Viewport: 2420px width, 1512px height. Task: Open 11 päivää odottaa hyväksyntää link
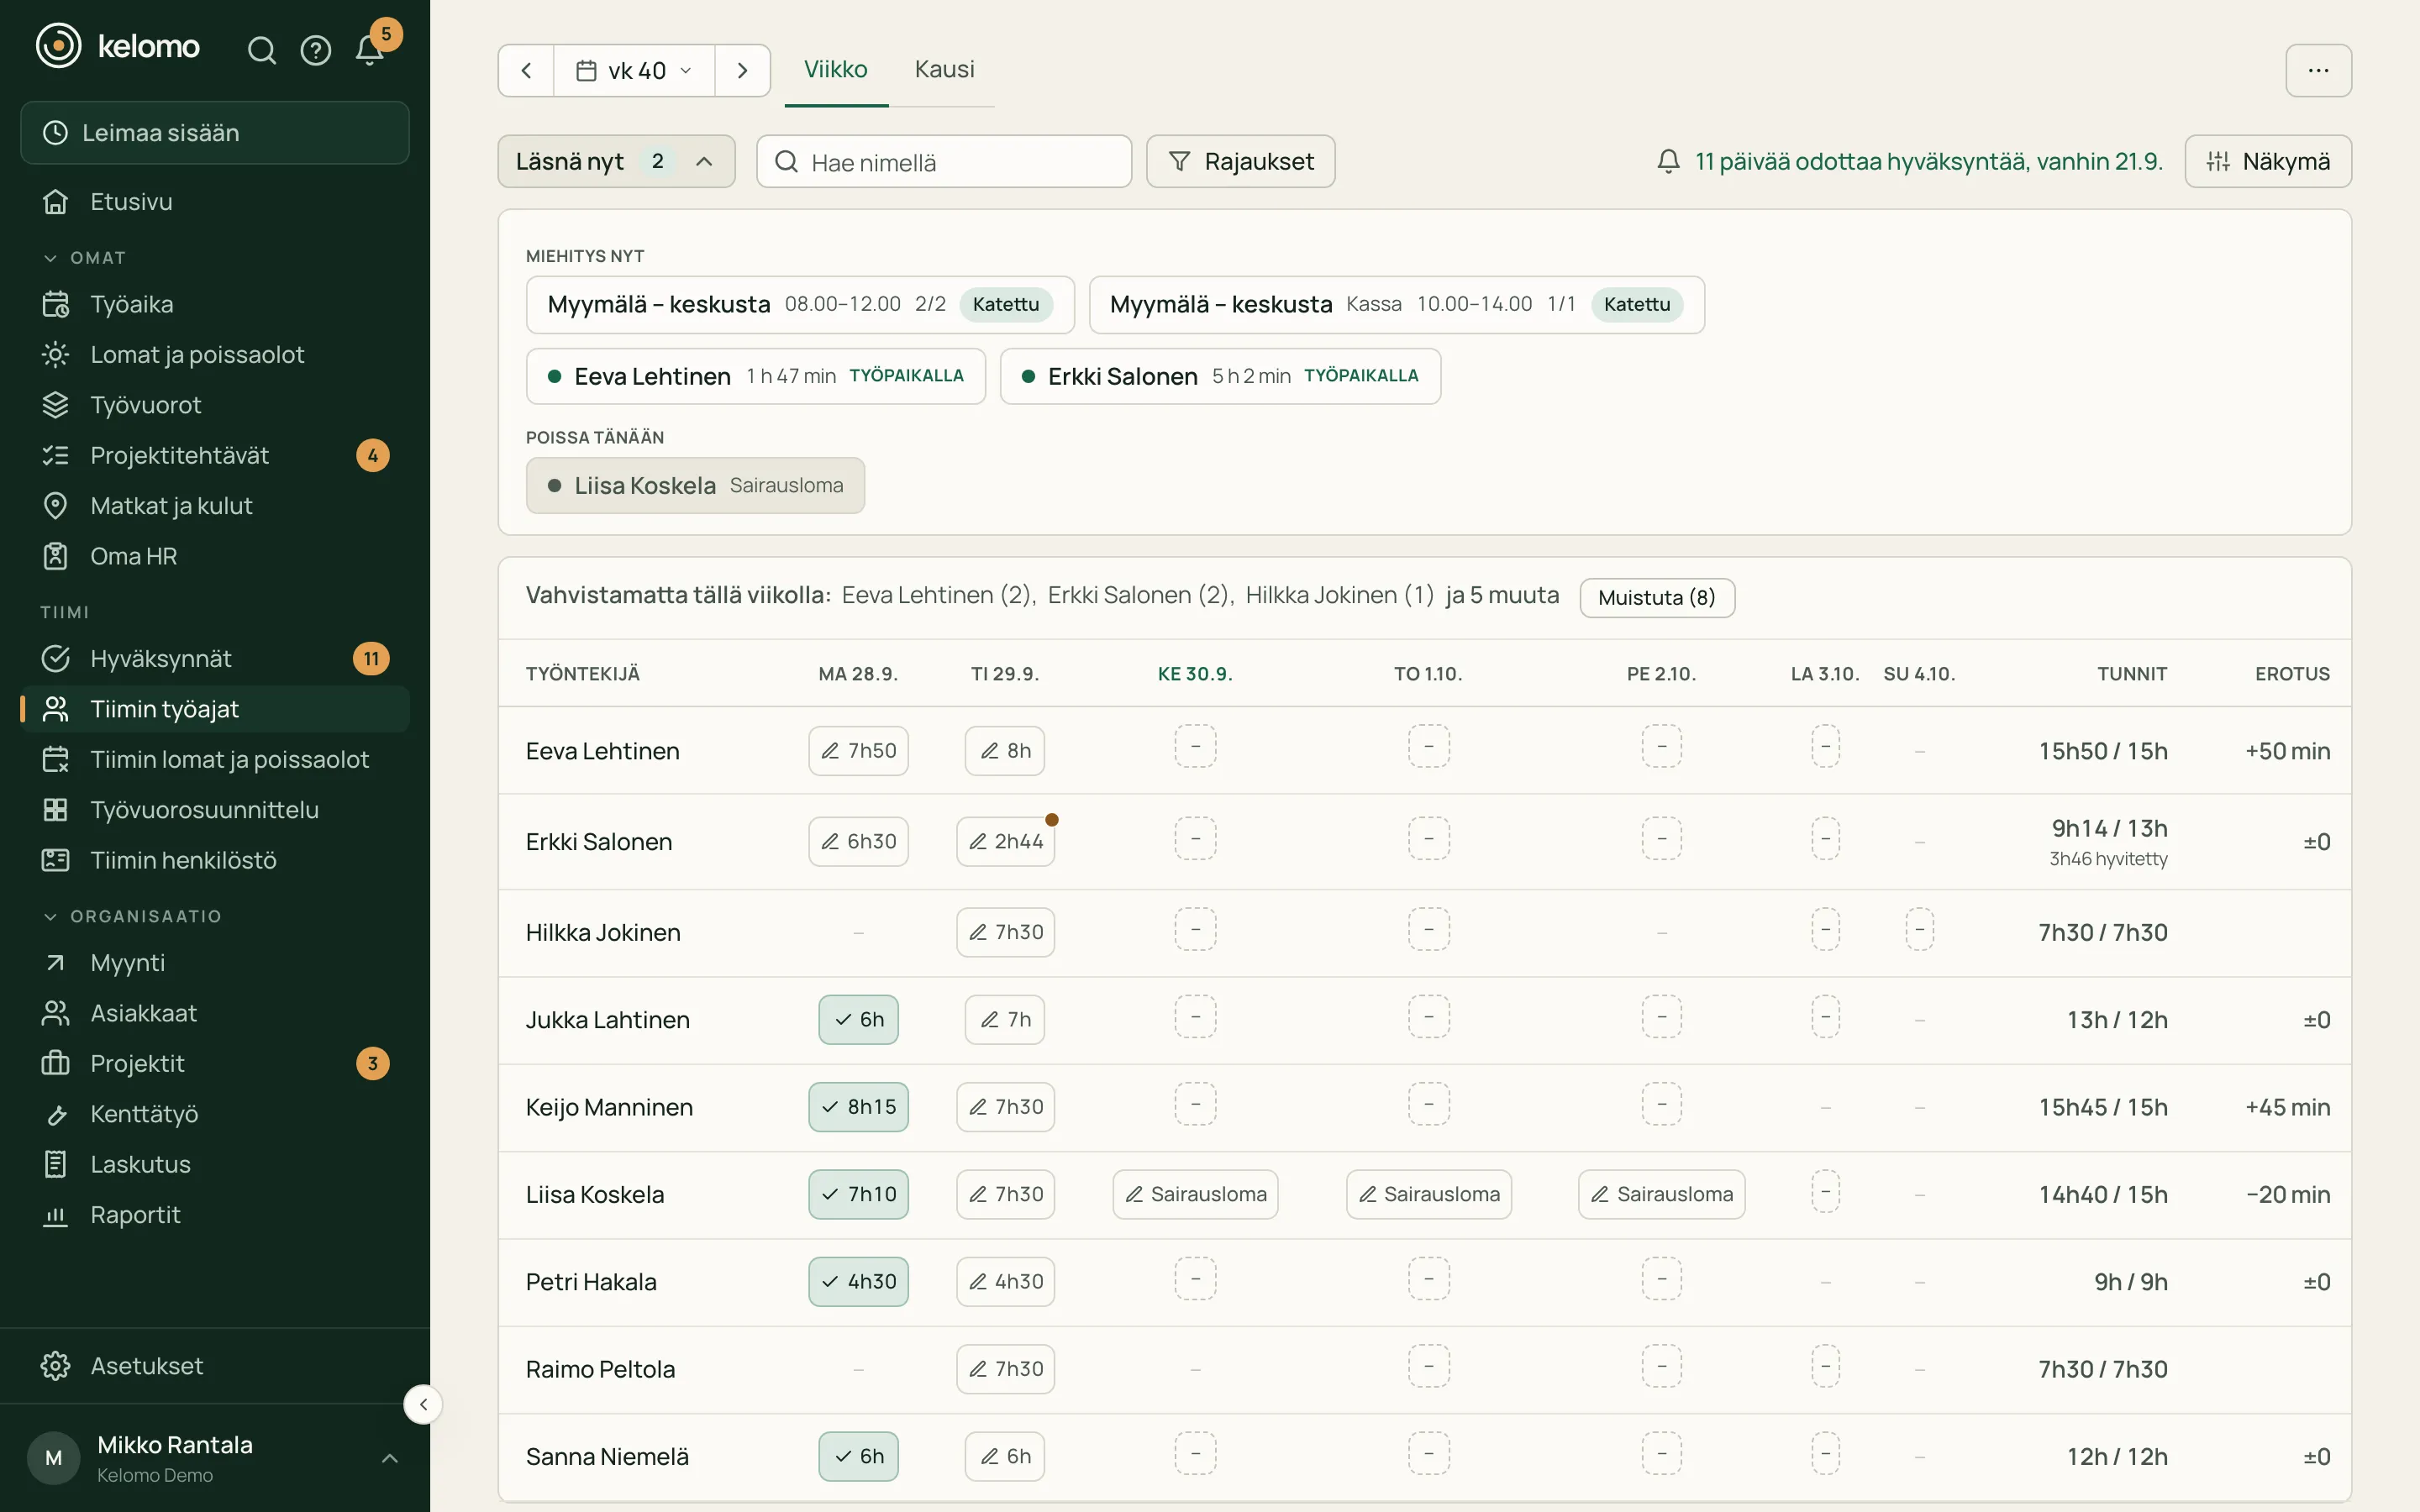point(1909,161)
